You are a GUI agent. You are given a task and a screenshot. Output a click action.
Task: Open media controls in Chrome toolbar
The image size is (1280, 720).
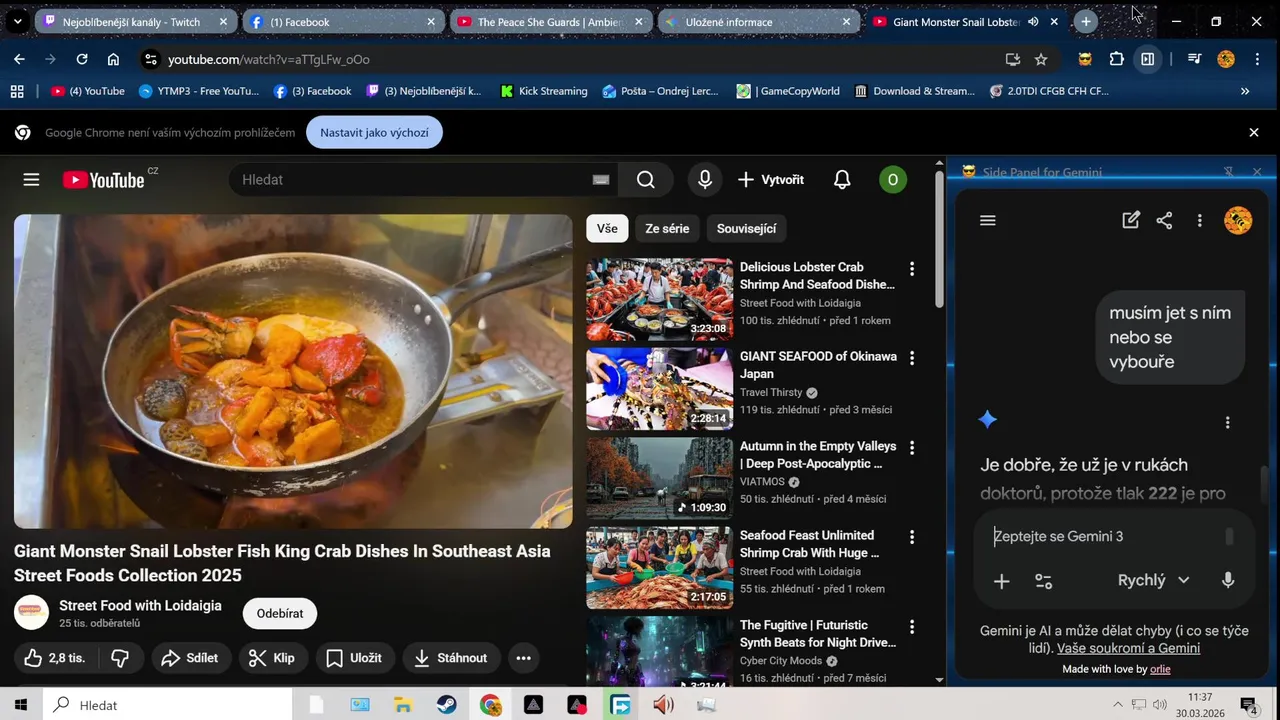[1194, 59]
